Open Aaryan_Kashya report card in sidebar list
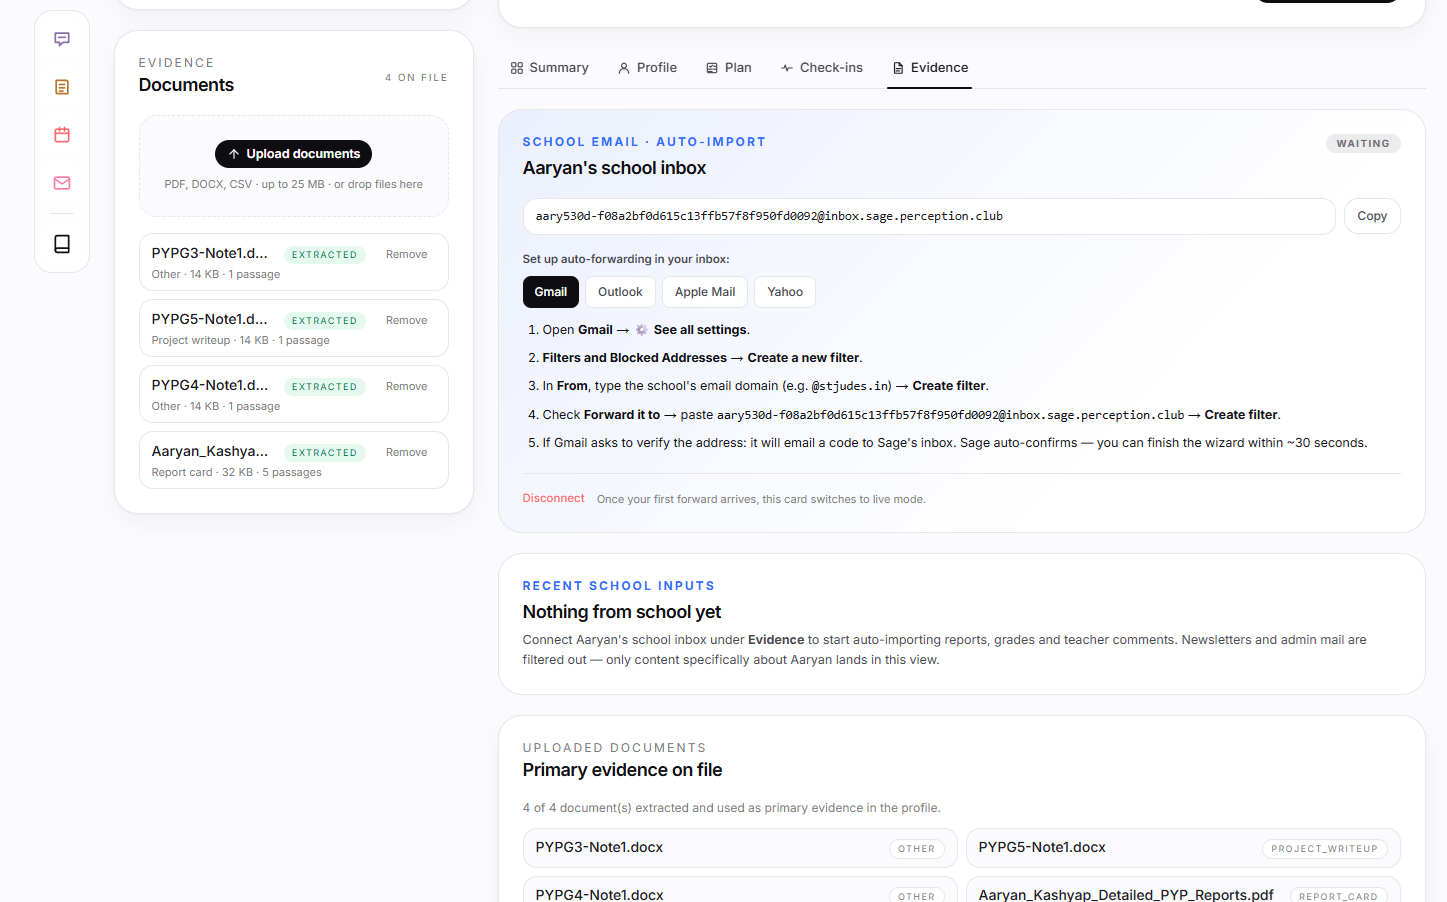The image size is (1447, 902). click(293, 460)
